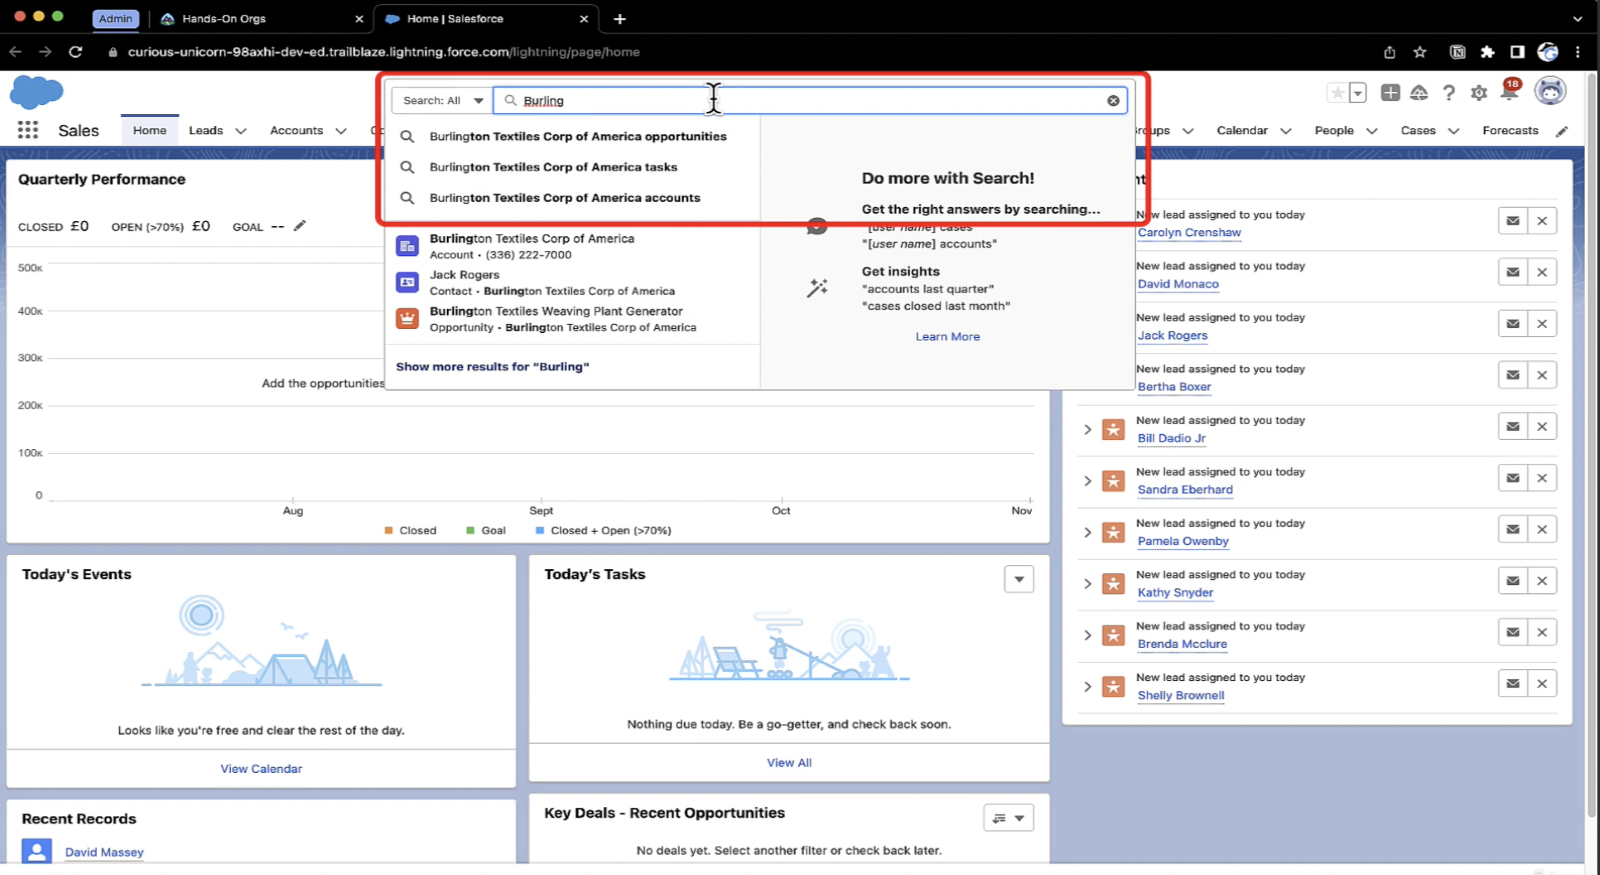1600x875 pixels.
Task: Expand the Brenda Mcclure lead item
Action: tap(1088, 635)
